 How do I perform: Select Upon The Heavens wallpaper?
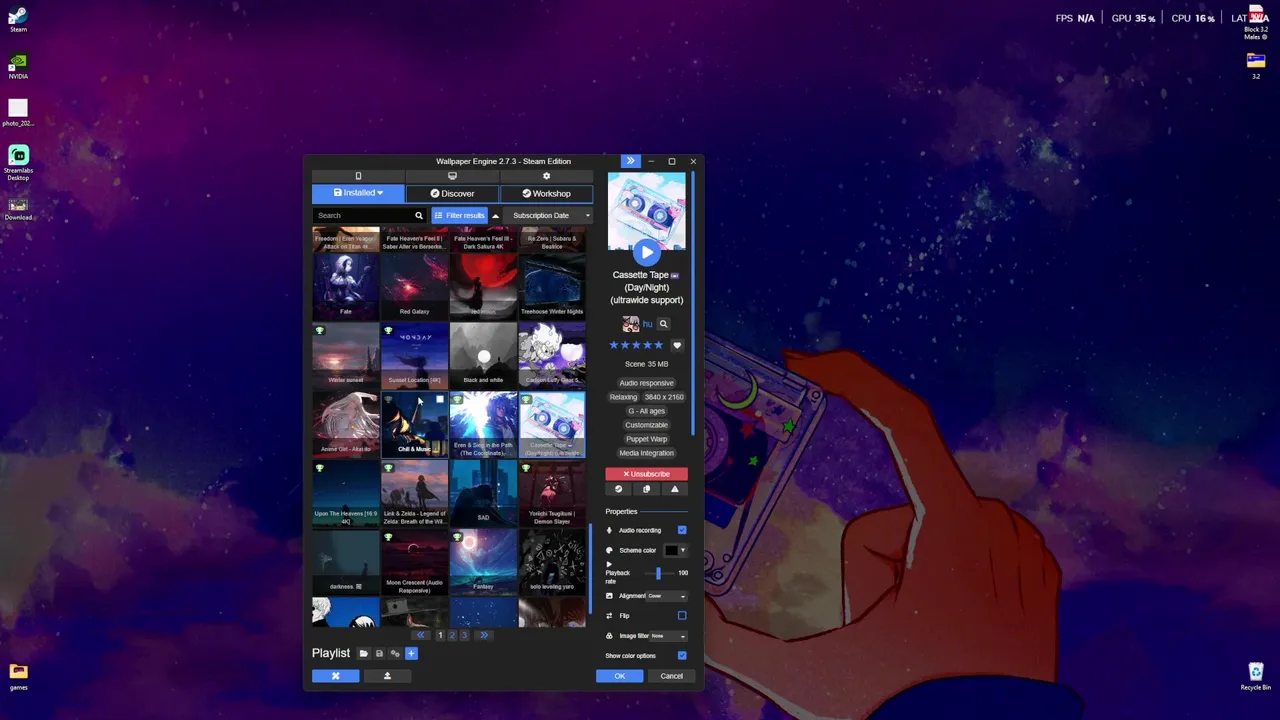(x=346, y=492)
